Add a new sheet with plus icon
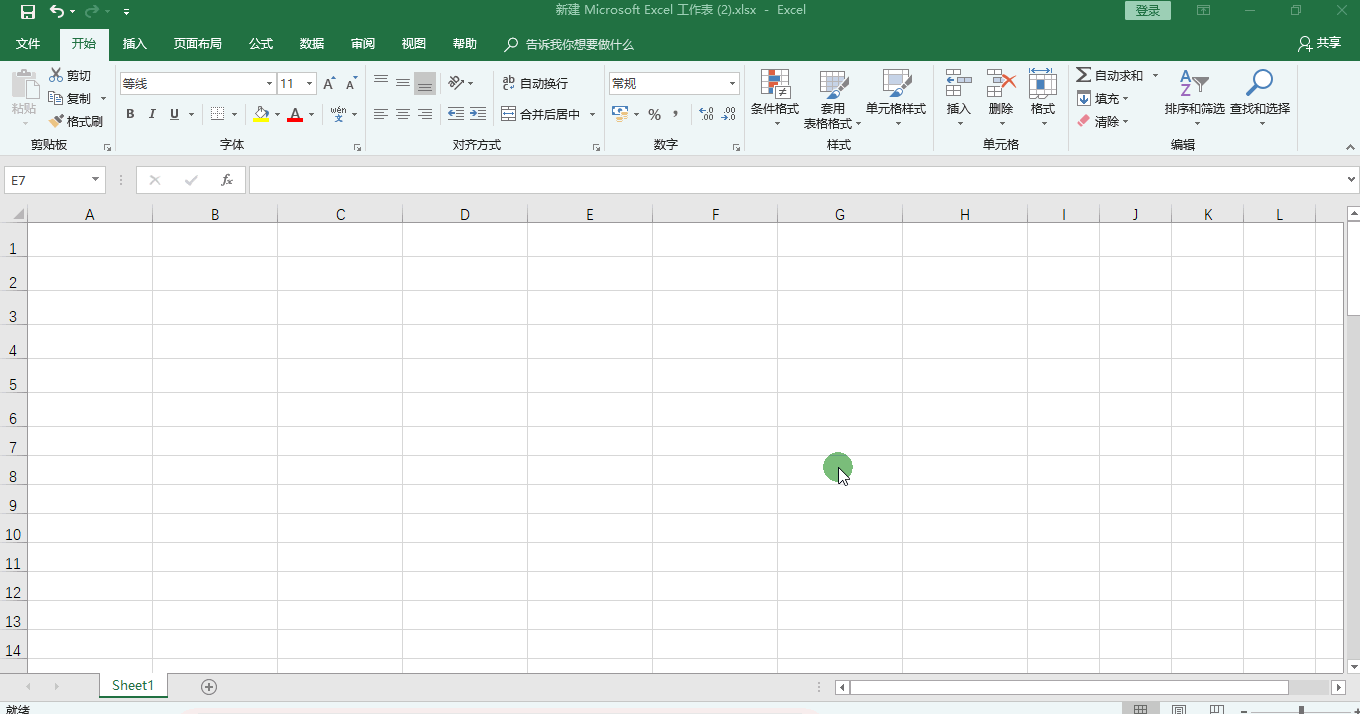 [209, 686]
